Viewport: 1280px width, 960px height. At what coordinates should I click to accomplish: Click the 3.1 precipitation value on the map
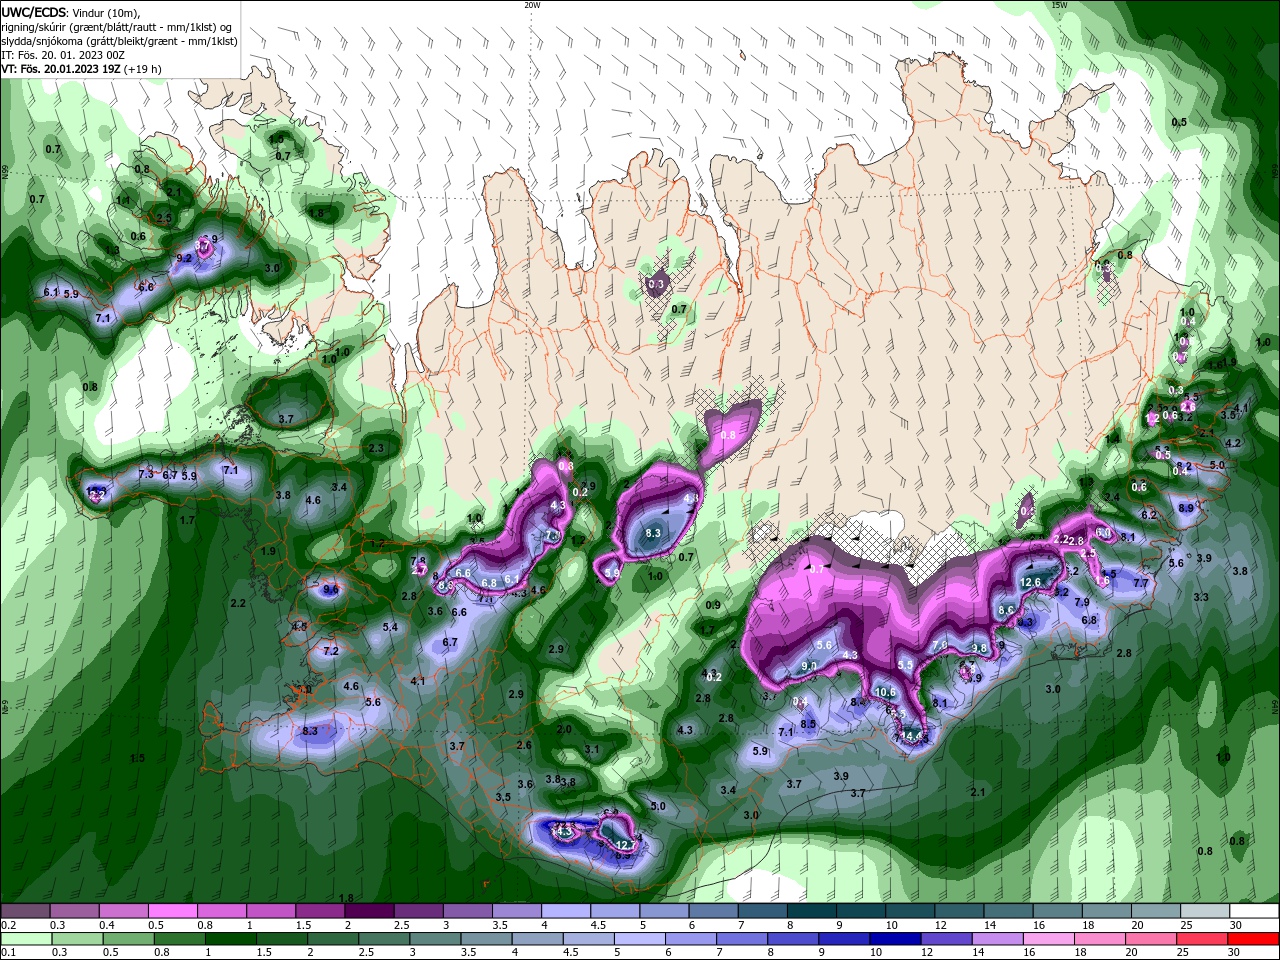[592, 749]
